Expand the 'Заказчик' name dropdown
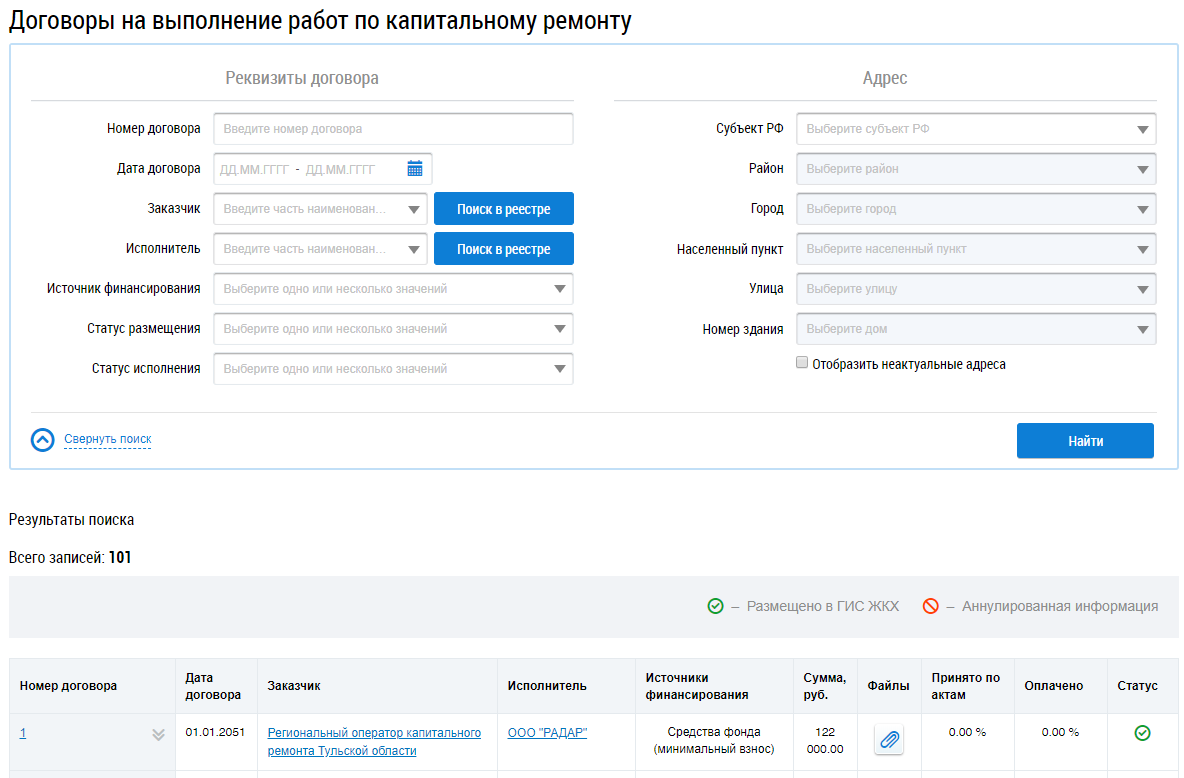This screenshot has width=1184, height=778. [414, 209]
